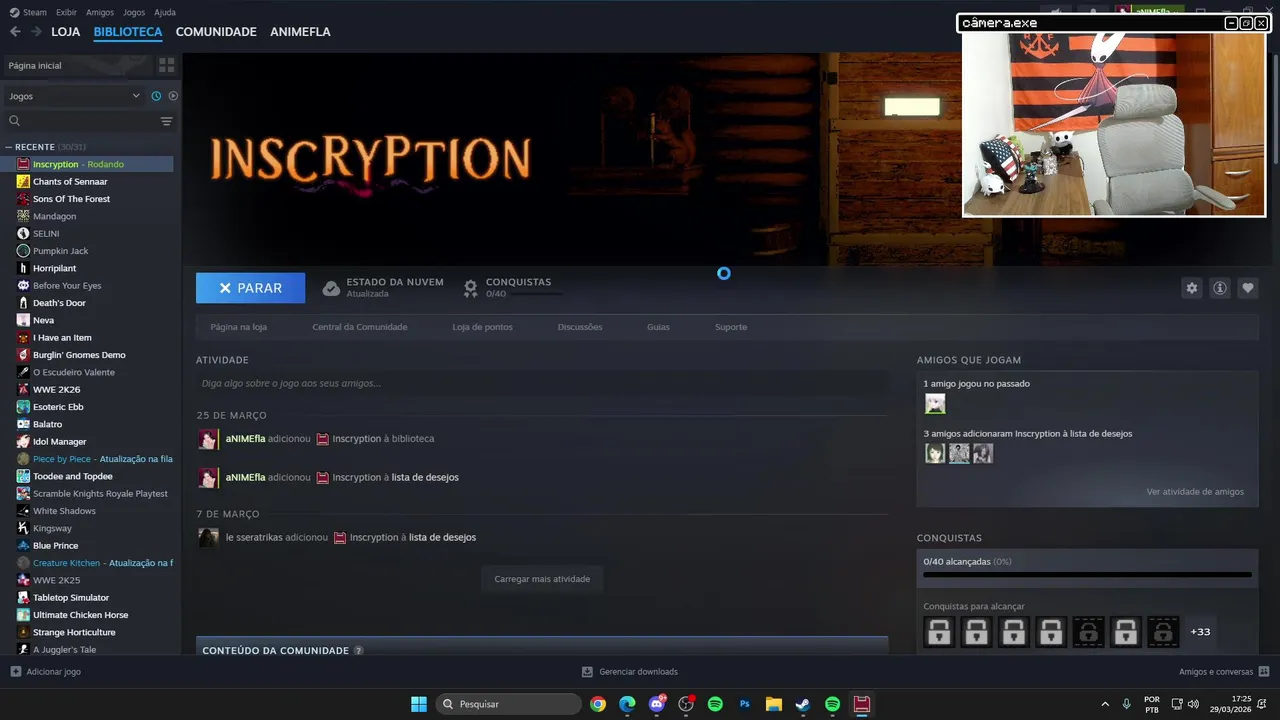Open File Explorer from the taskbar
1280x720 pixels.
pyautogui.click(x=774, y=704)
